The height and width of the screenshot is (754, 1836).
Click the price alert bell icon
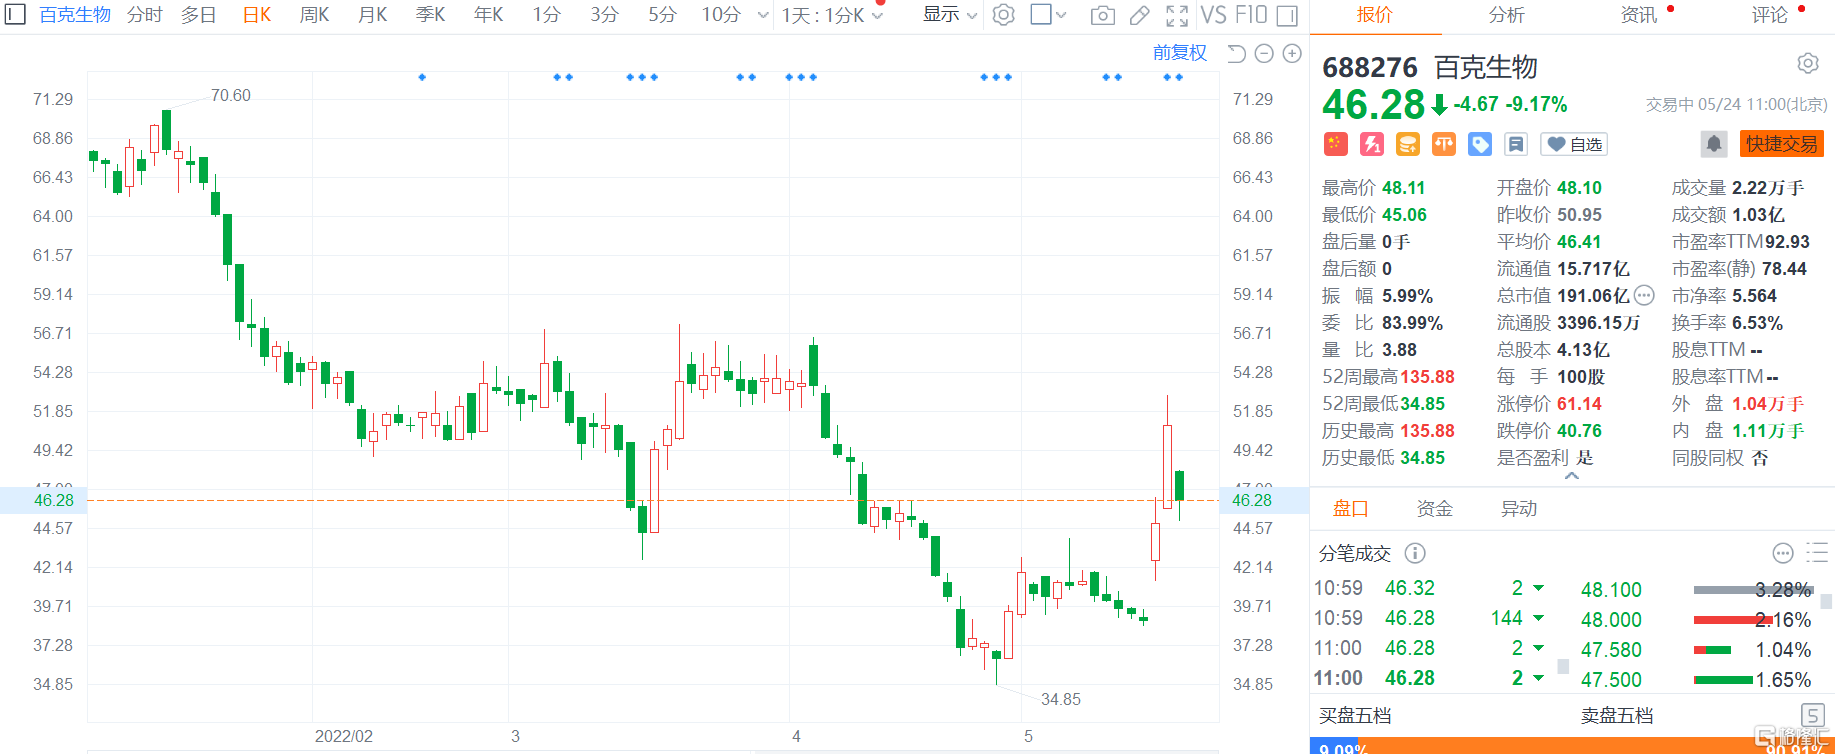tap(1713, 144)
